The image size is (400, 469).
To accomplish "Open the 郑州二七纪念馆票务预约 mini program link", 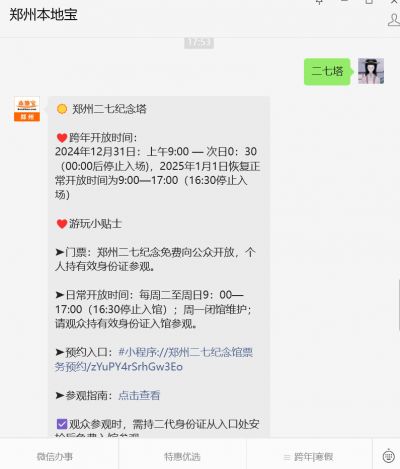I will [154, 359].
